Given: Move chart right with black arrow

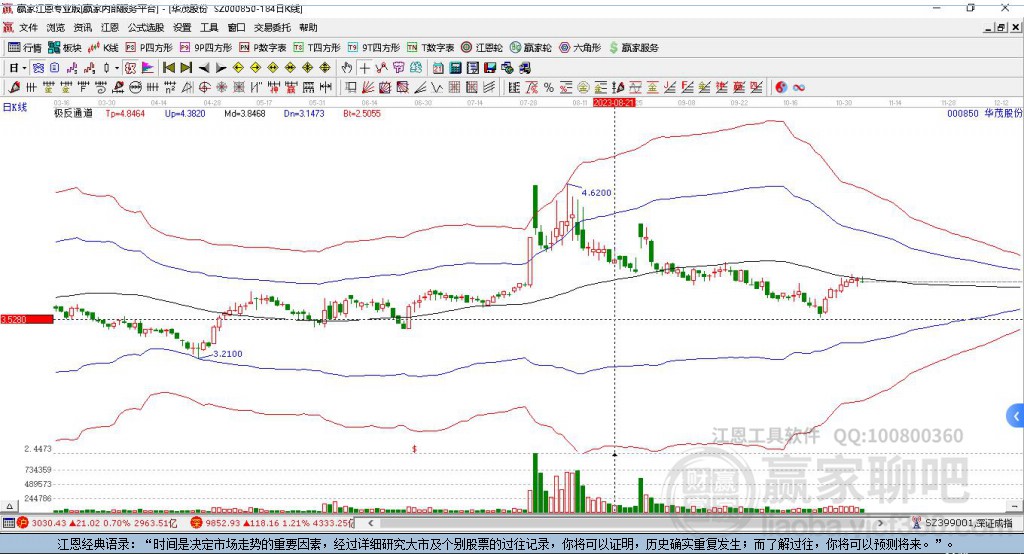Looking at the screenshot, I should click(221, 68).
